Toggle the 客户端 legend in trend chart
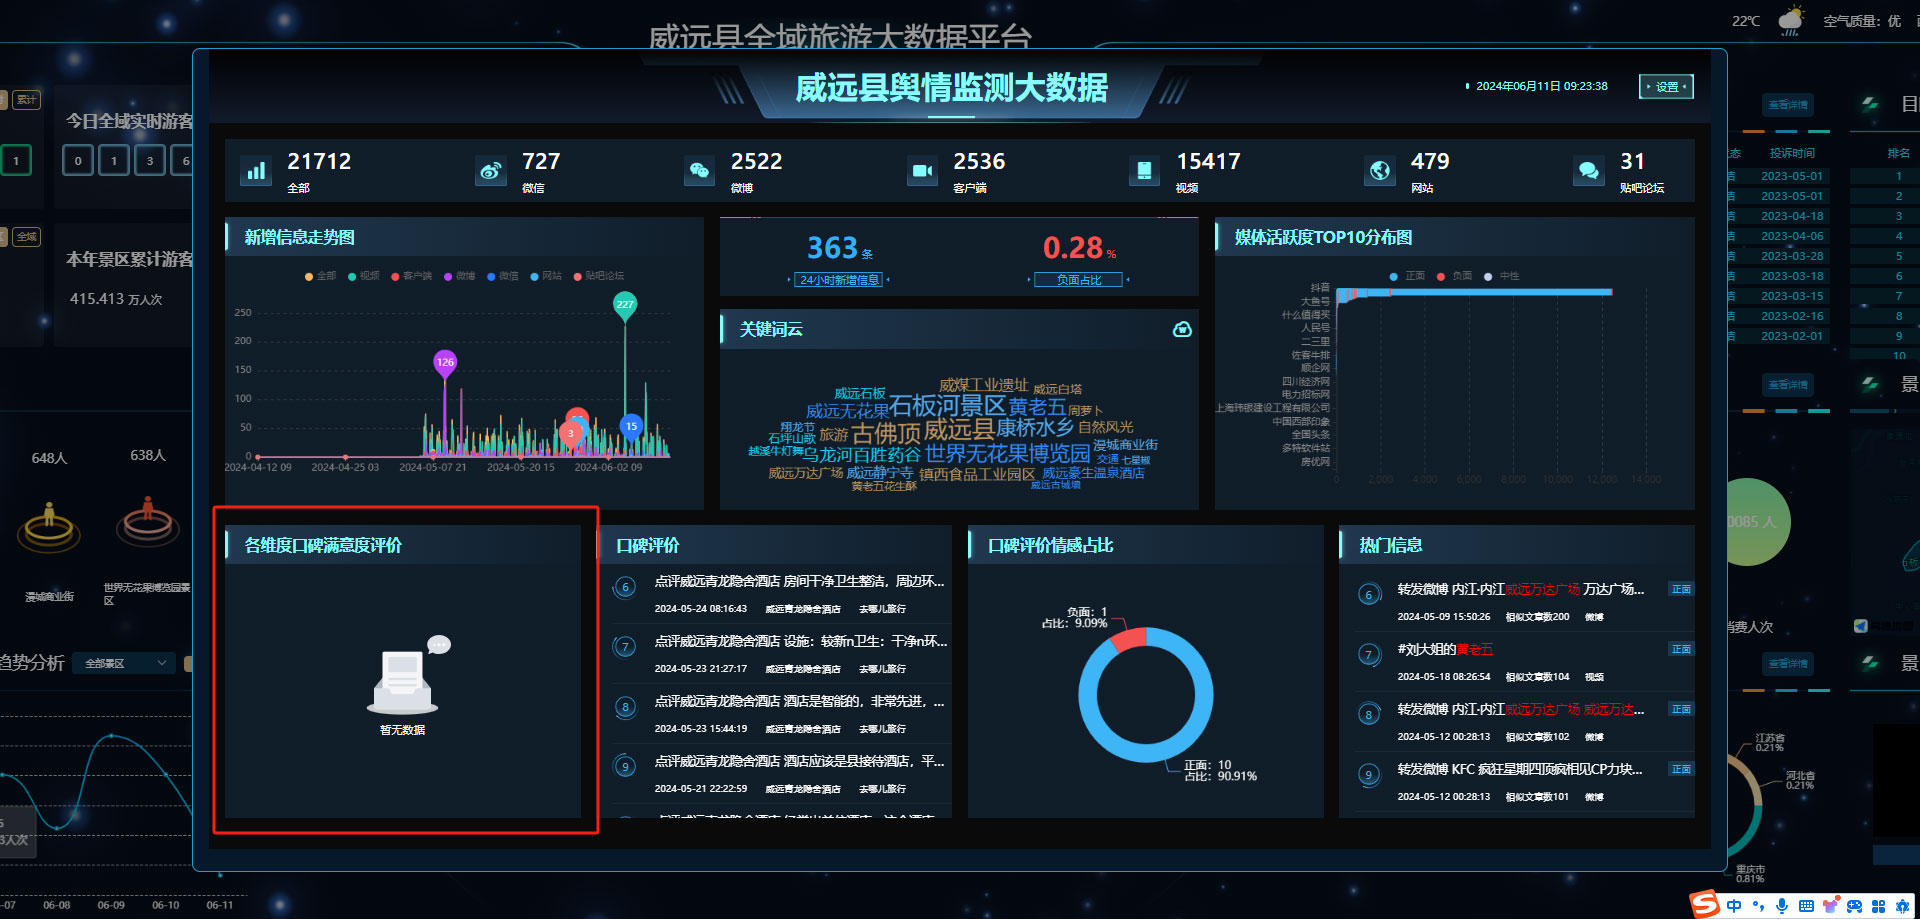 (411, 276)
